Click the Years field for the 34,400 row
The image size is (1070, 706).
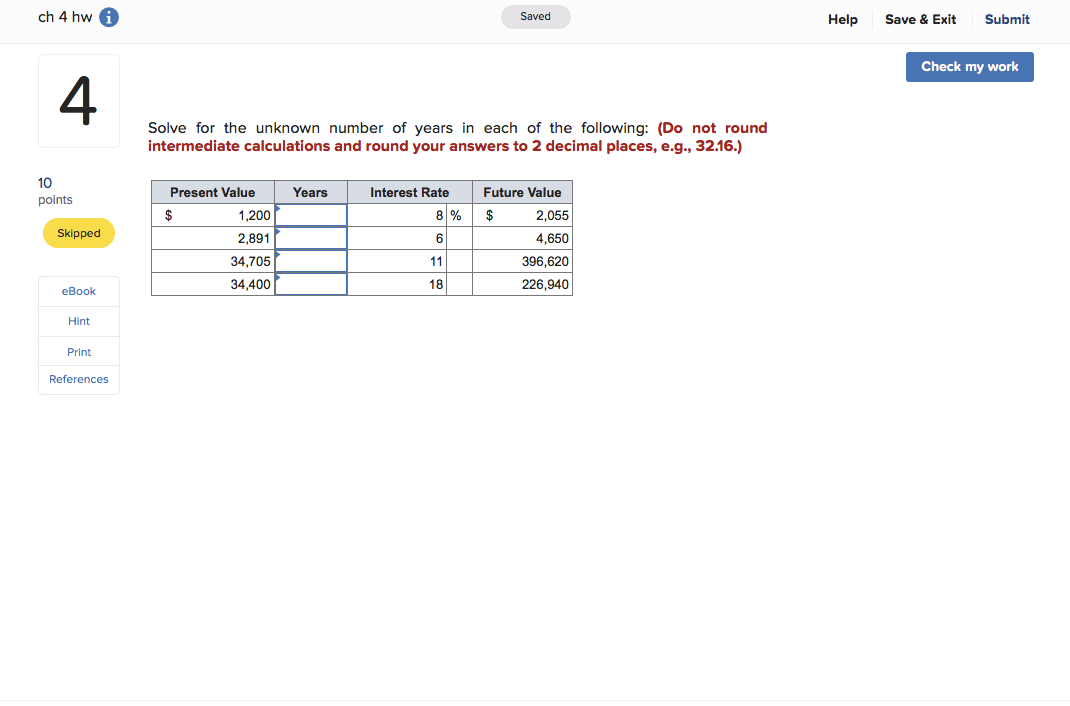tap(310, 284)
